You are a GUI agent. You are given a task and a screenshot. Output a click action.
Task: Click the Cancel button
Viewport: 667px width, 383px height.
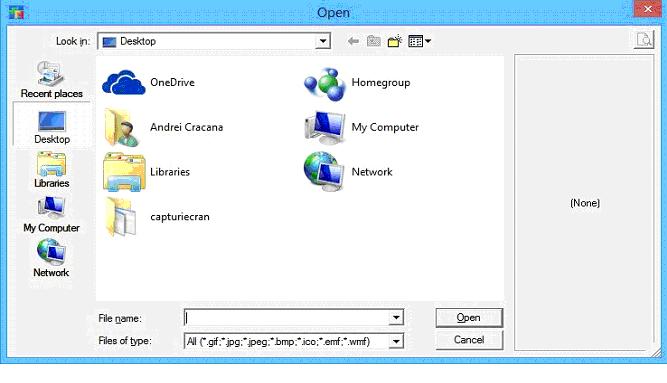coord(469,340)
